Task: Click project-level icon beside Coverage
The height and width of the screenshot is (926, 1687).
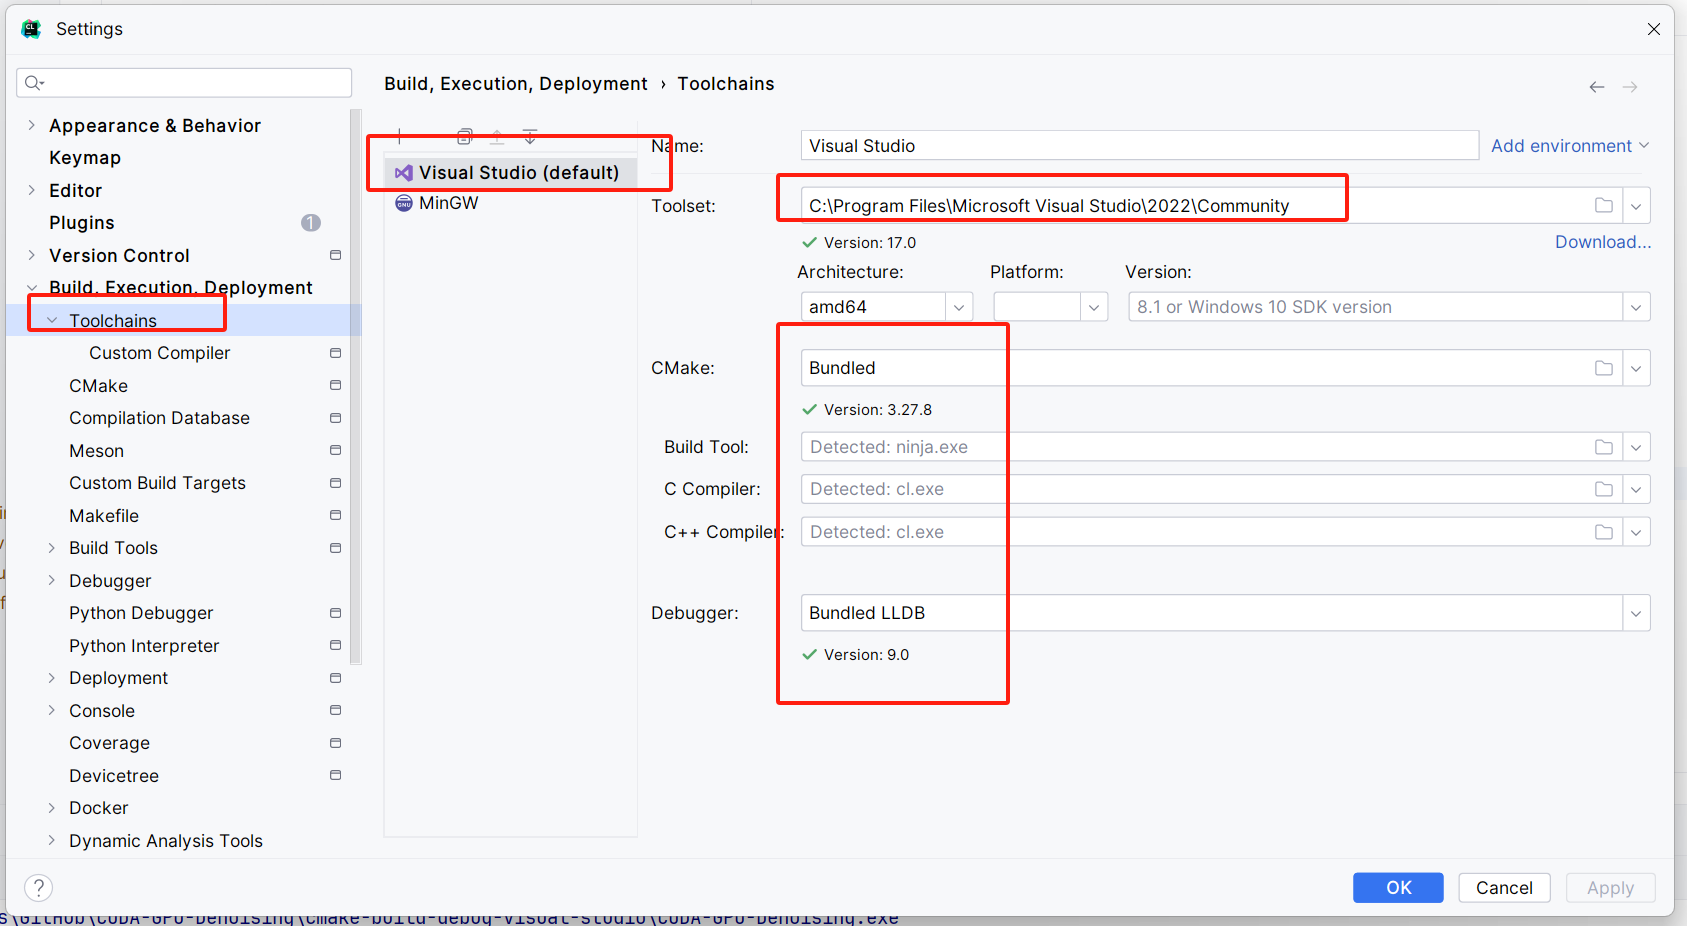Action: point(336,743)
